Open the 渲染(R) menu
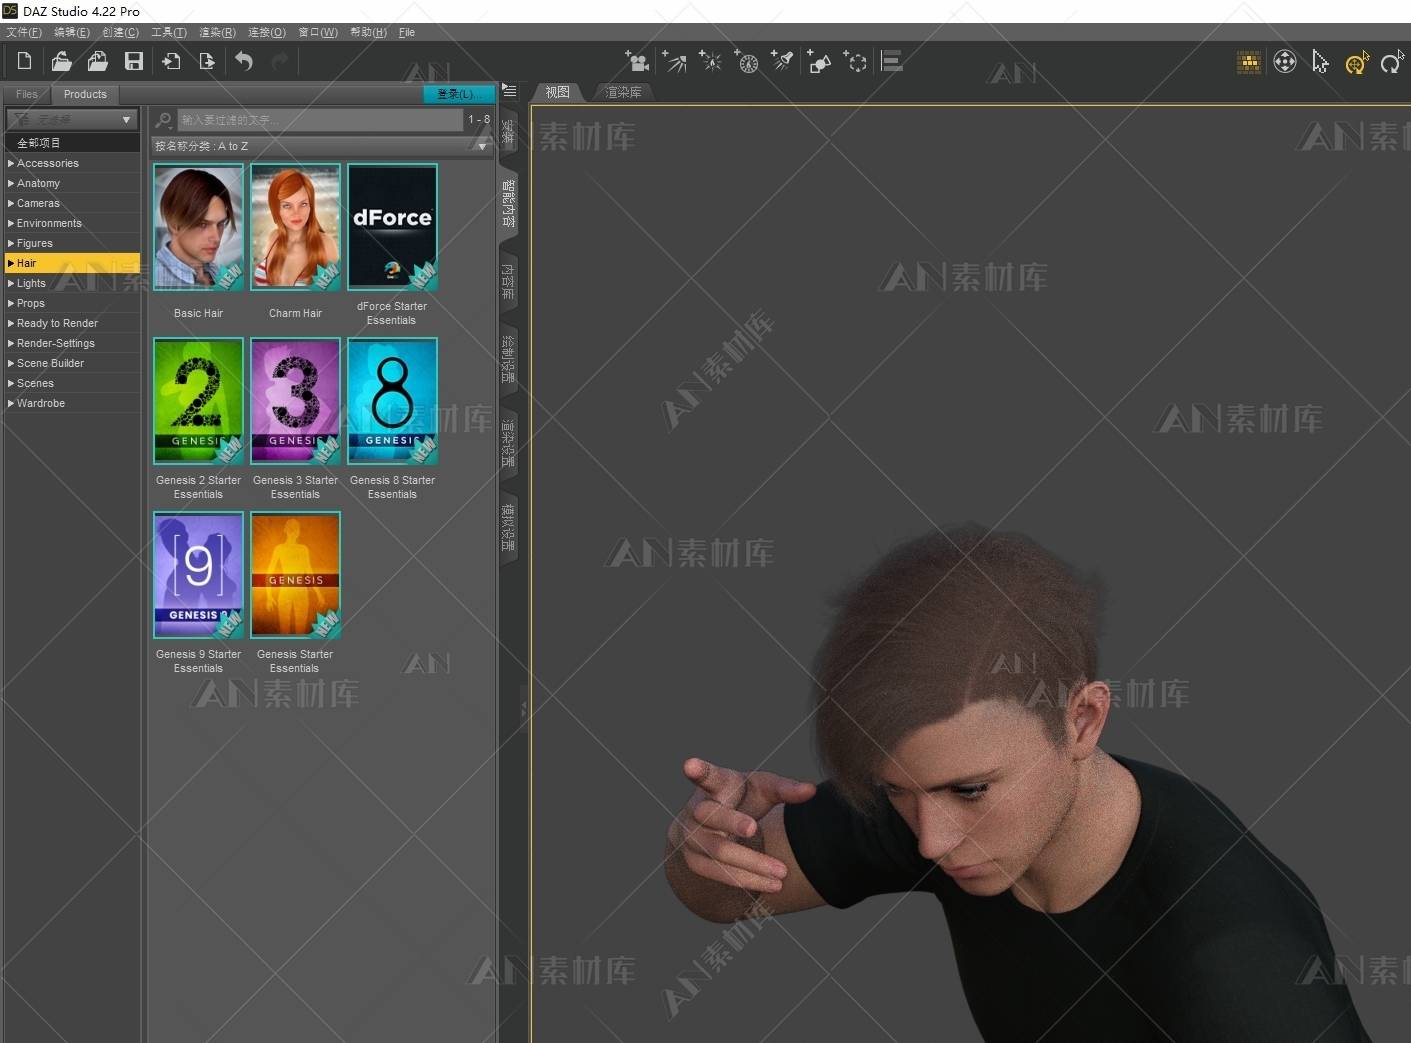Screen dimensions: 1411x1043 pyautogui.click(x=217, y=32)
